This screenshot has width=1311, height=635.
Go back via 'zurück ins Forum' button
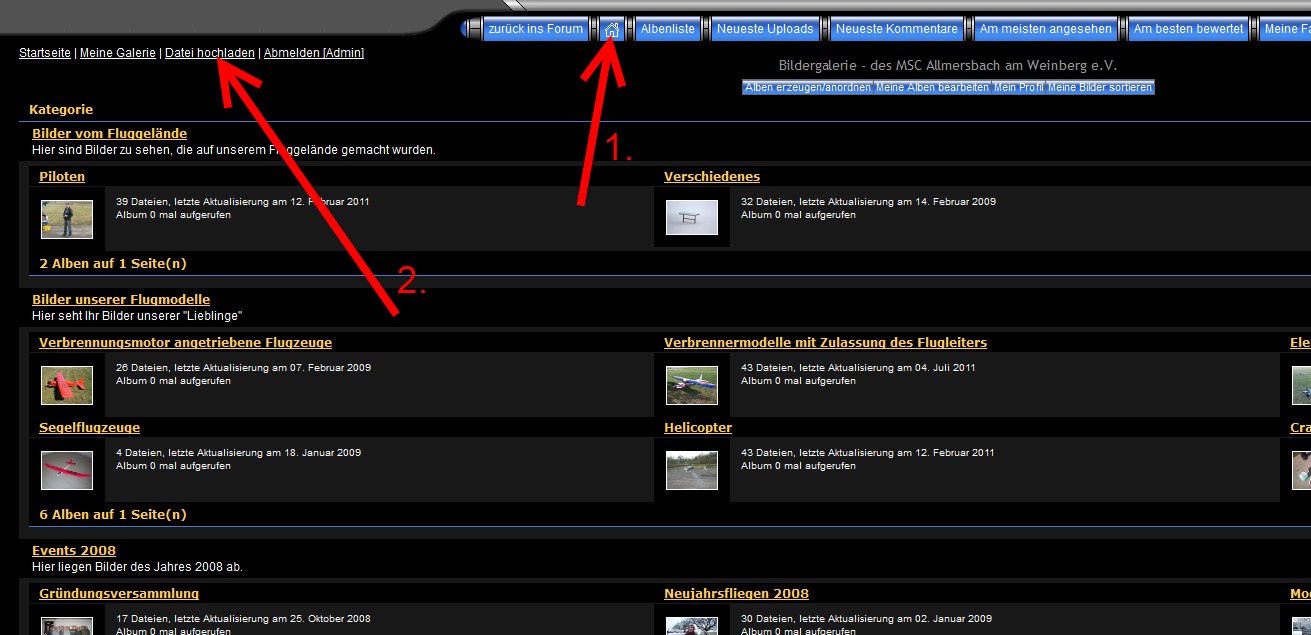point(536,29)
